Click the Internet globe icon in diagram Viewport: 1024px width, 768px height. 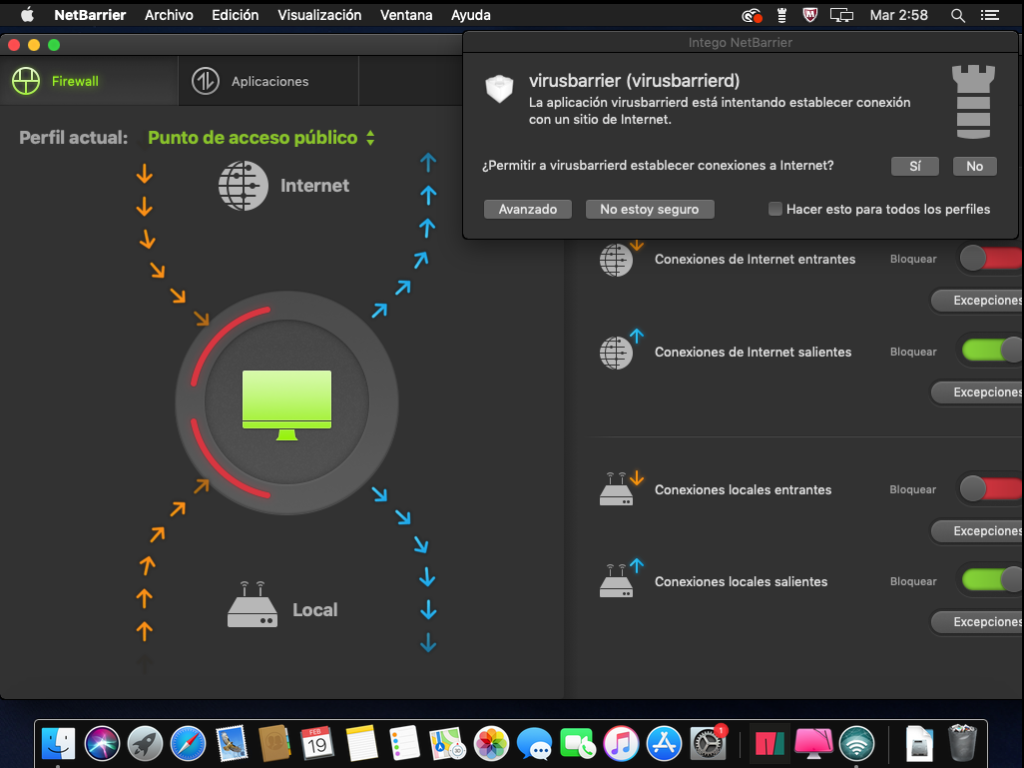[x=243, y=186]
